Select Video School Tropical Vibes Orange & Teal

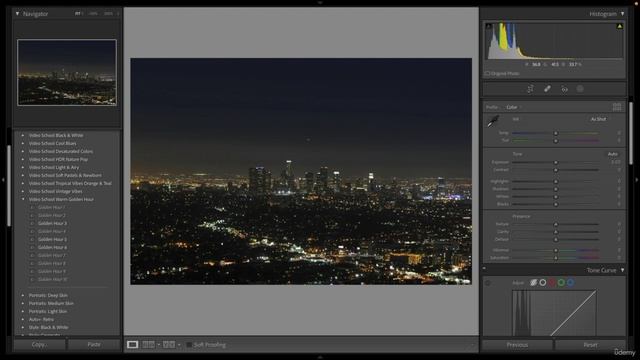tap(70, 183)
